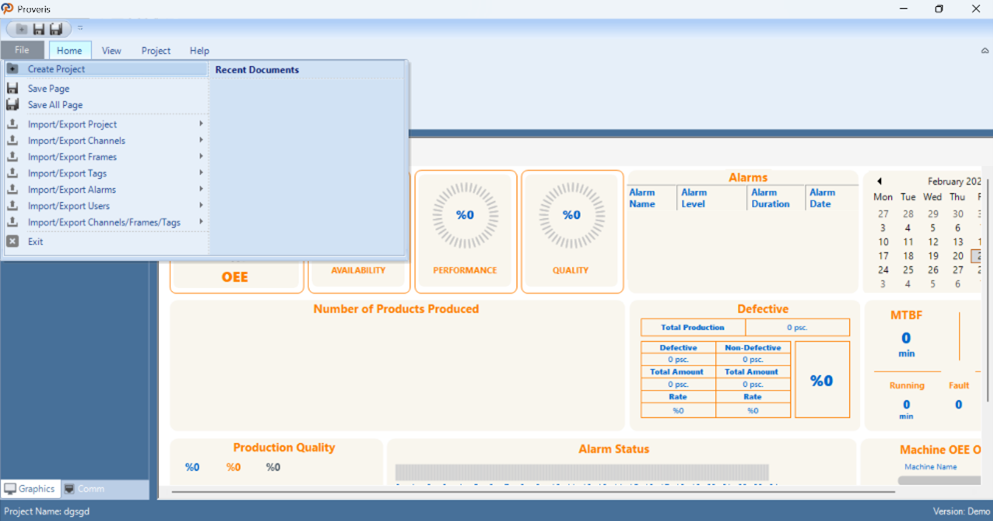This screenshot has height=521, width=993.
Task: Click the QUALITY %0 gauge
Action: (x=571, y=215)
